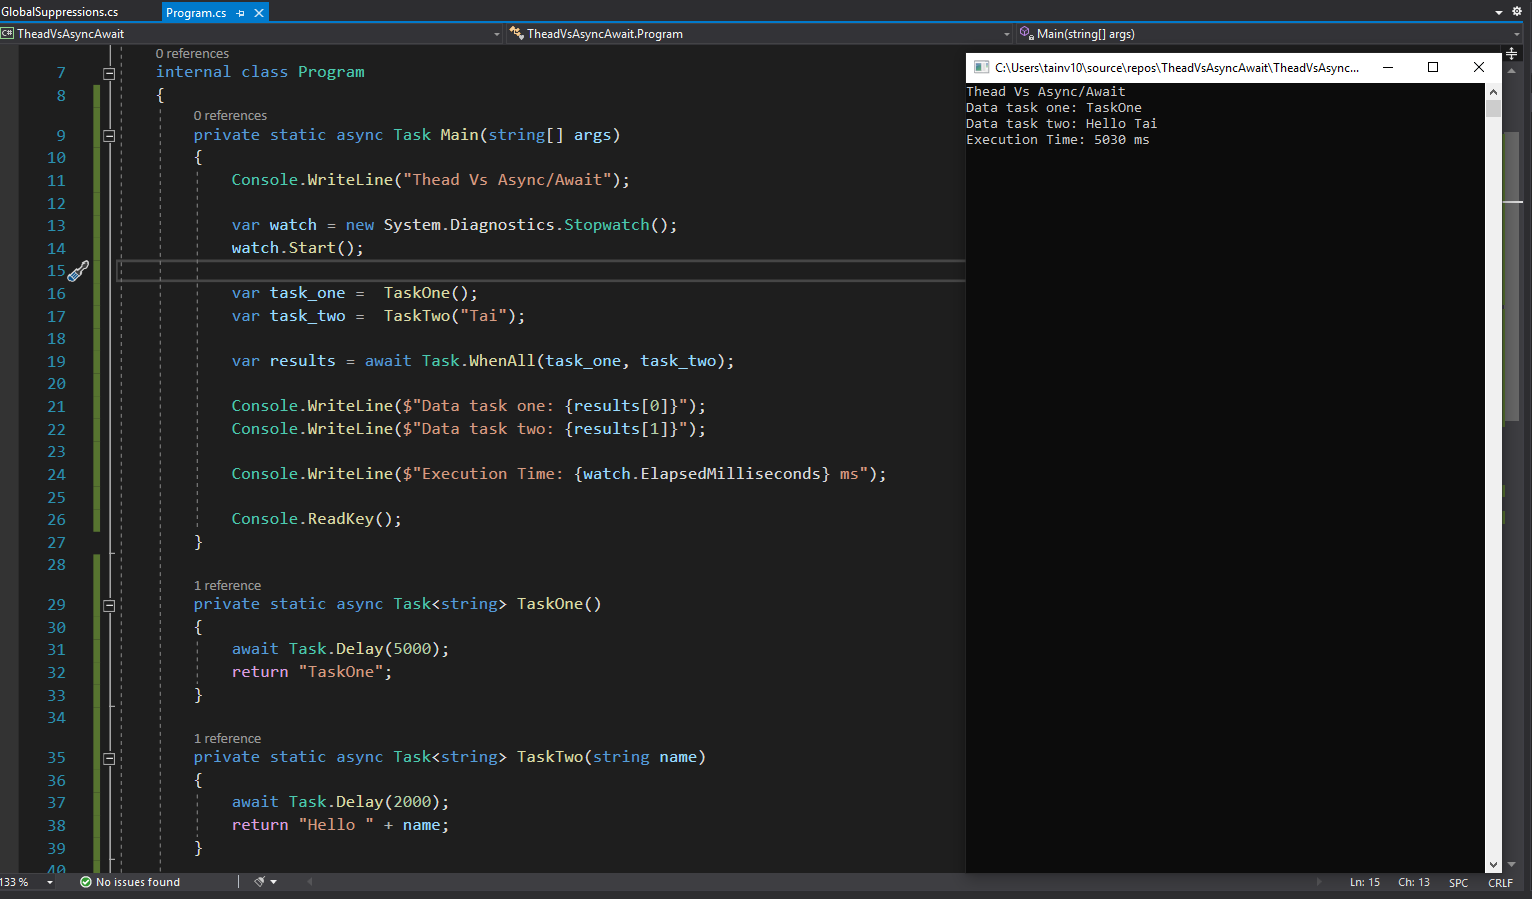Collapse the Program class outline toggle
Screen dimensions: 1532x899
109,73
